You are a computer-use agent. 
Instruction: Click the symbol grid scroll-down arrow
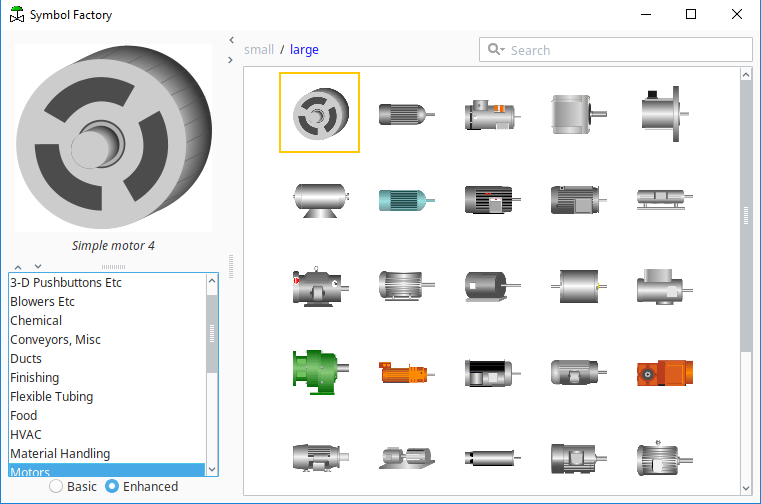pyautogui.click(x=746, y=488)
